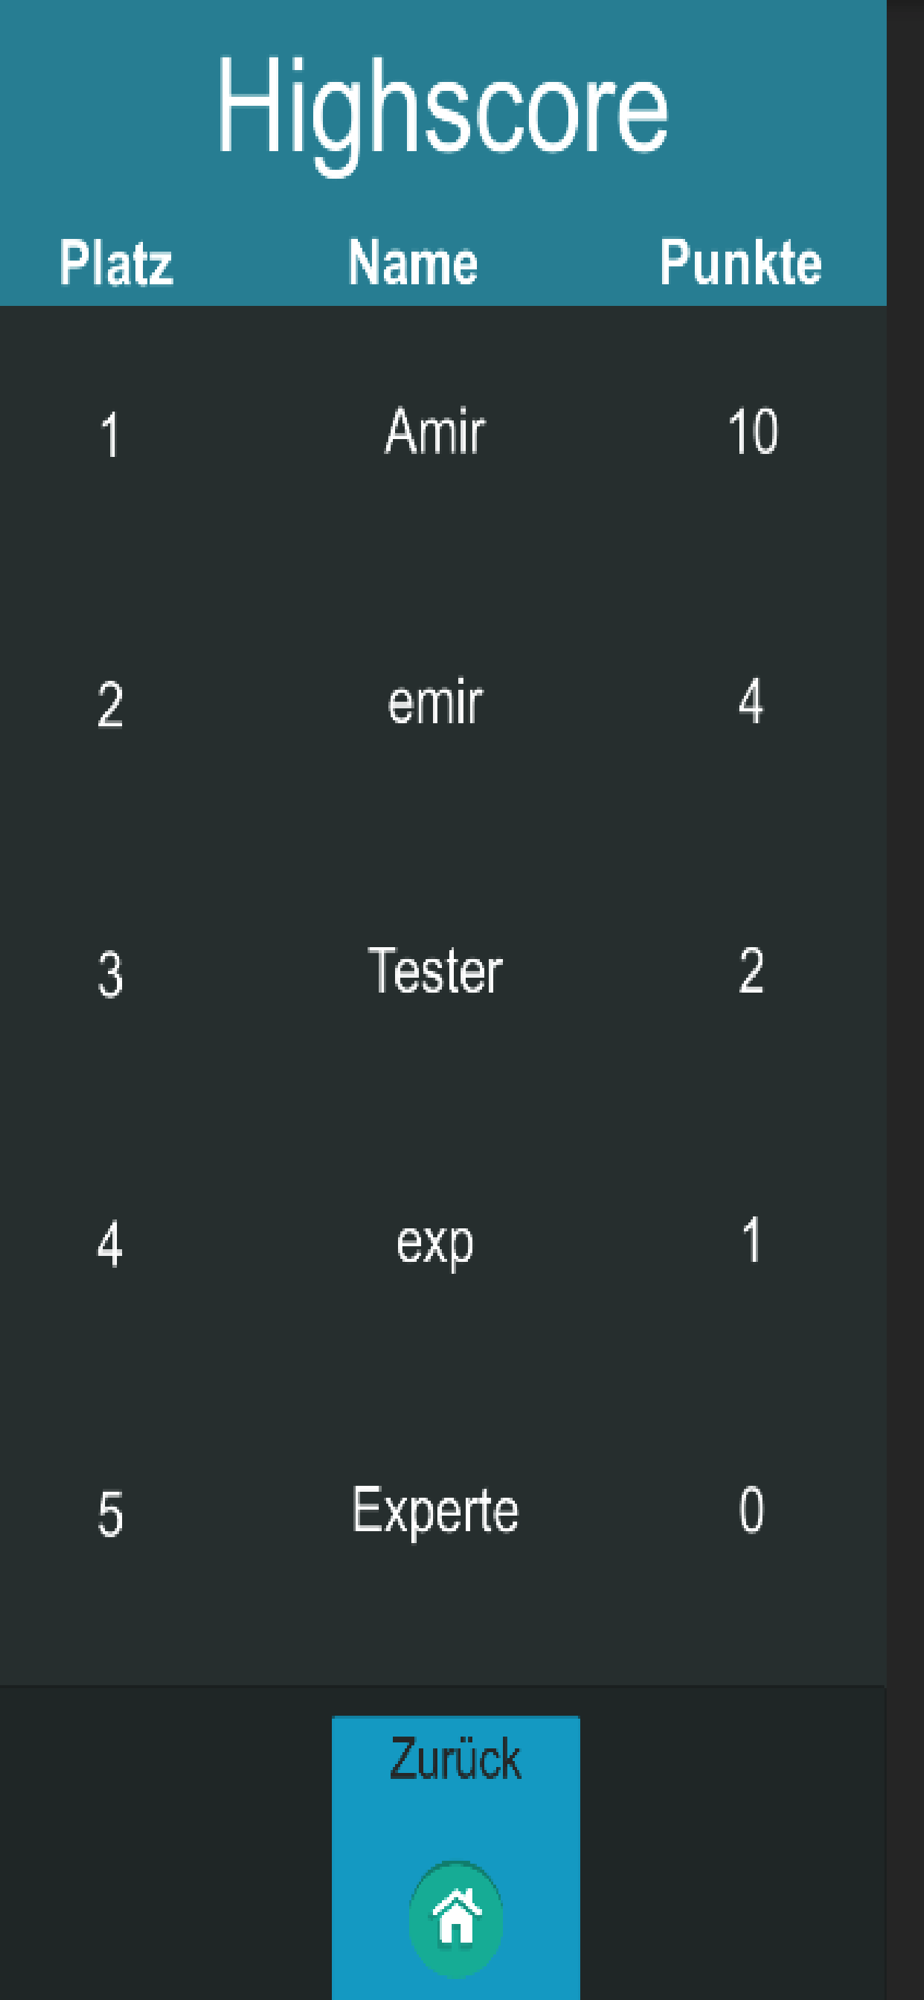The image size is (924, 2000).
Task: Click the Punkte column header
Action: [x=740, y=262]
